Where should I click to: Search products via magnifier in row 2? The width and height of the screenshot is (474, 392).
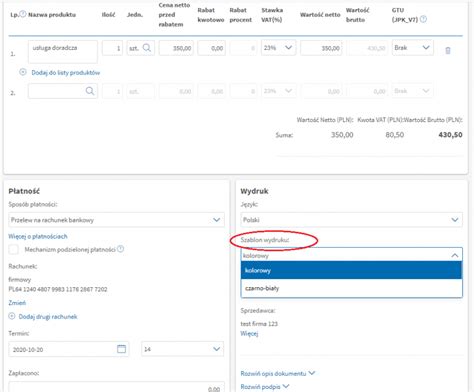tap(90, 91)
